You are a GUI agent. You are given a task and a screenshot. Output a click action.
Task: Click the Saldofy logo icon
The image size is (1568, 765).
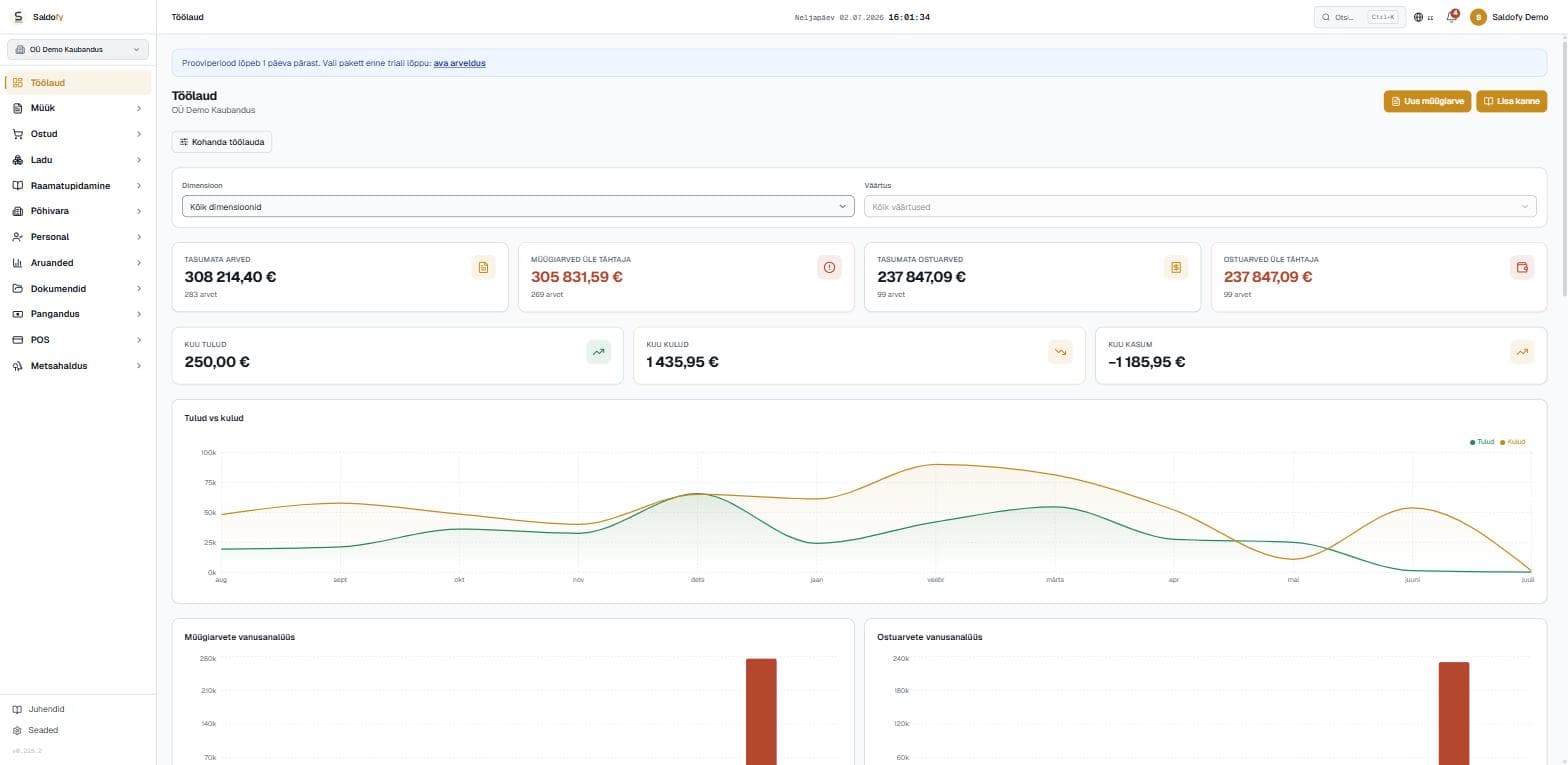click(18, 17)
